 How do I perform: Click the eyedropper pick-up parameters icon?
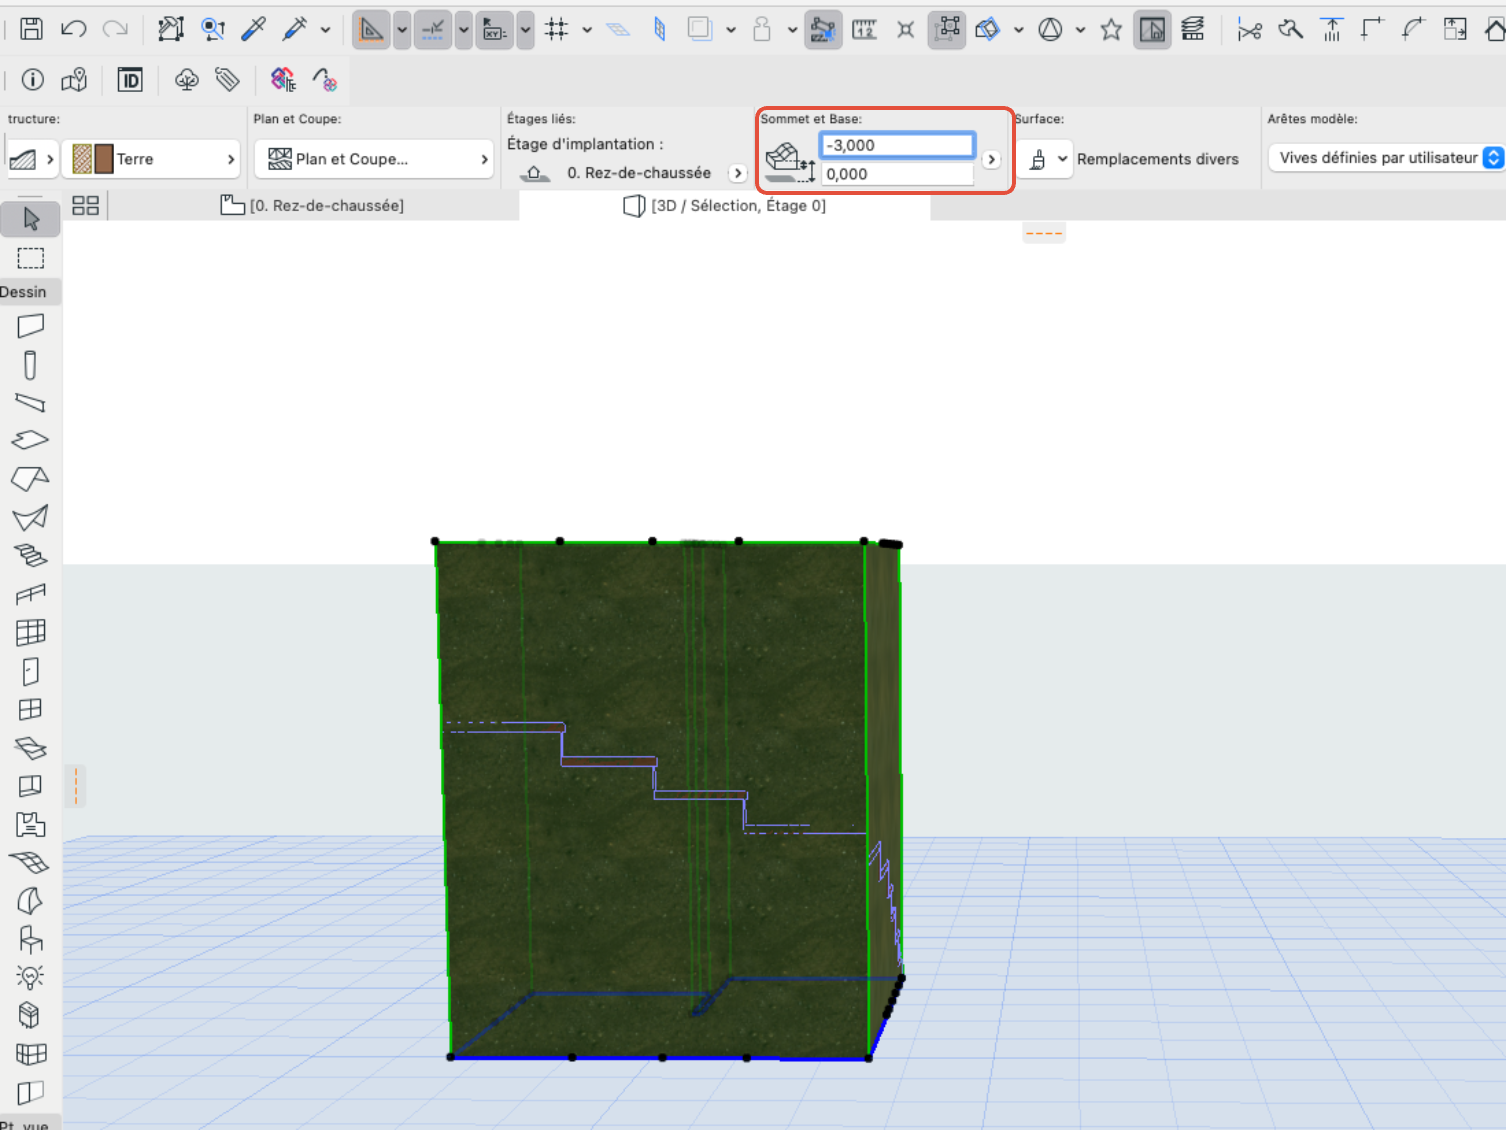(x=253, y=29)
